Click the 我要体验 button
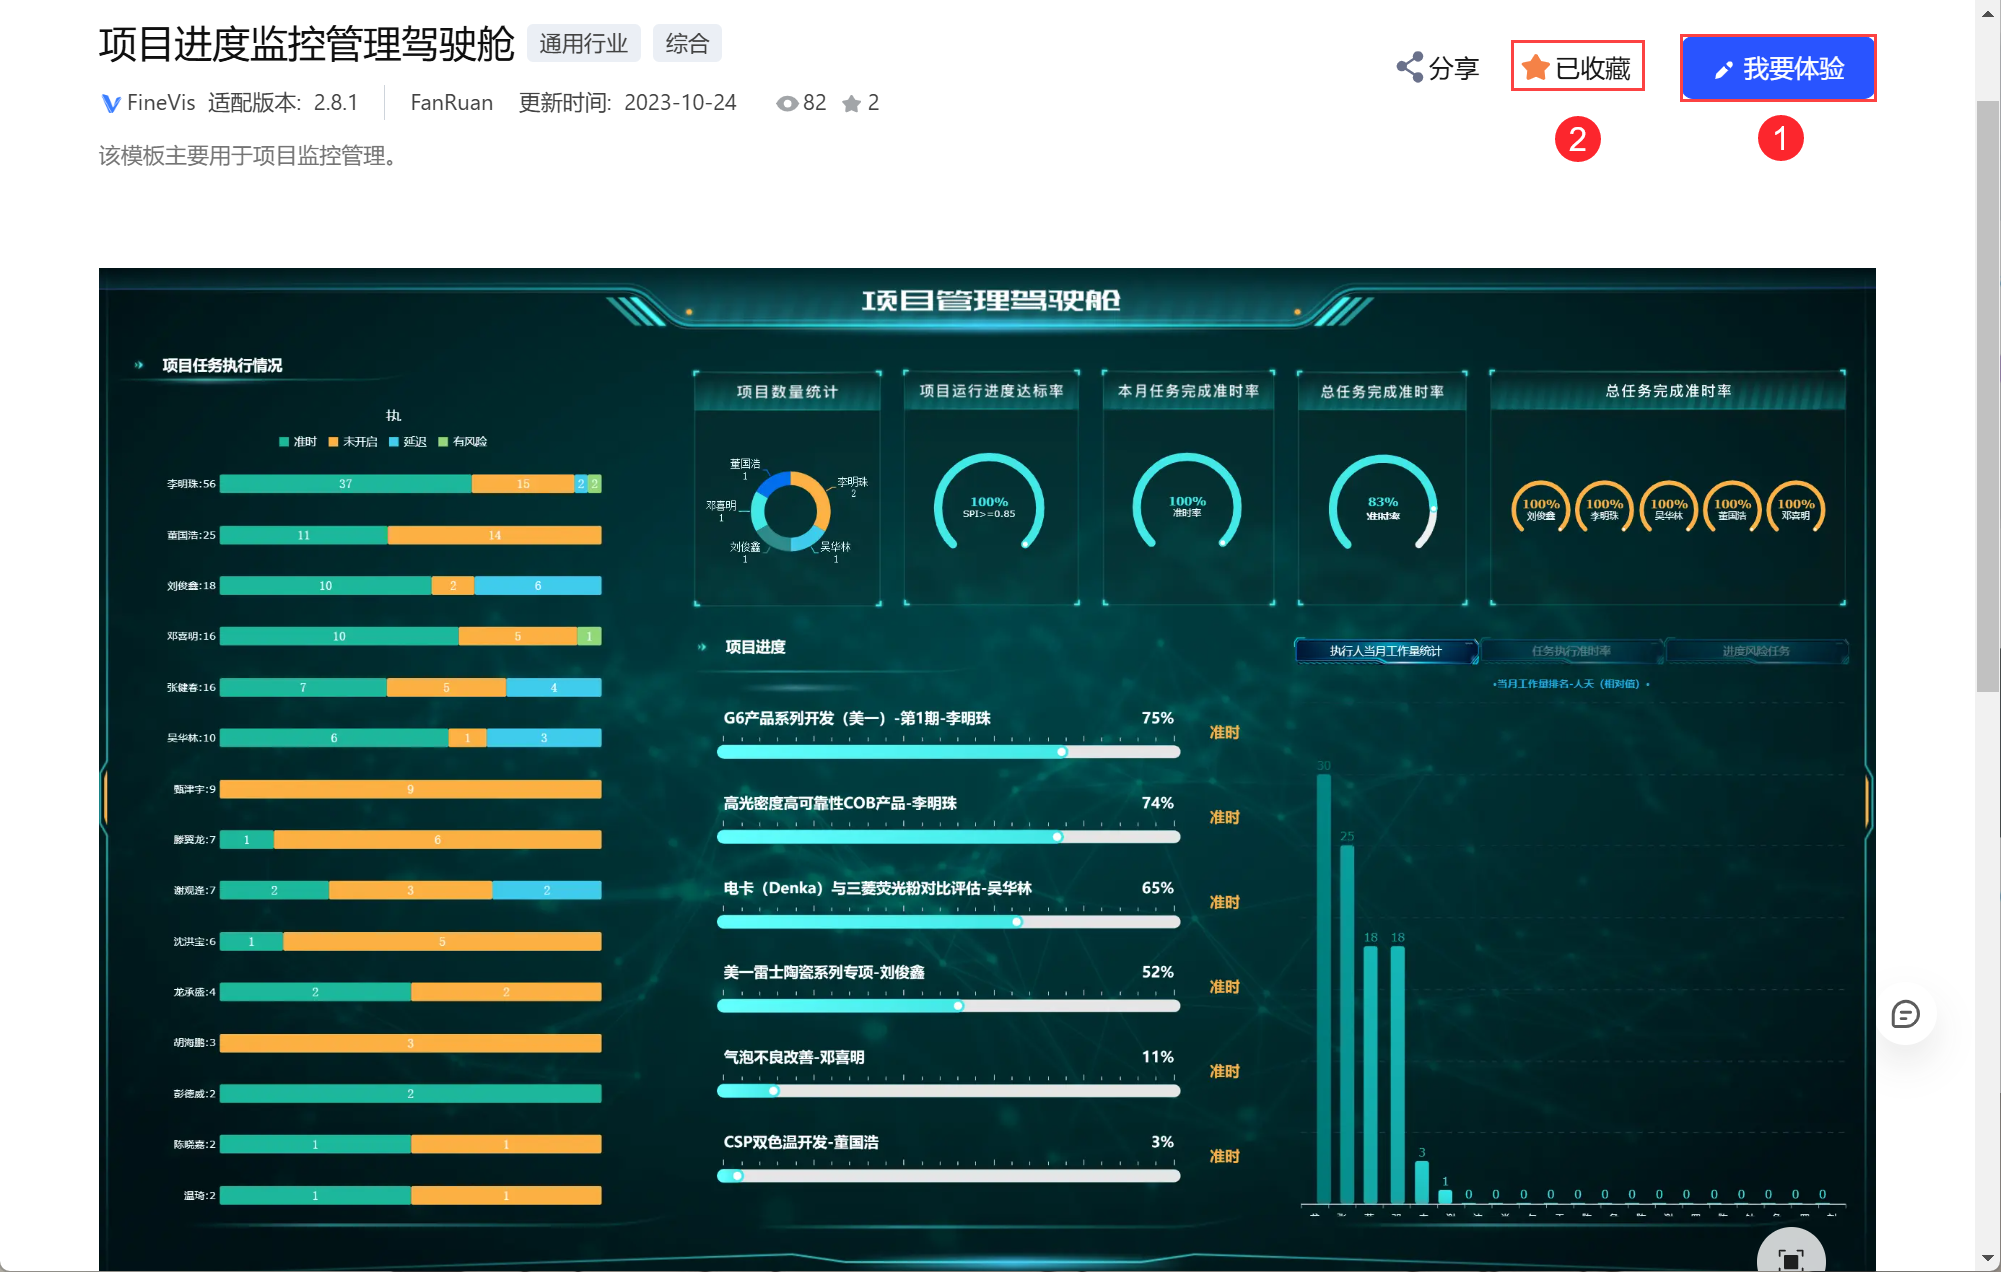 [1778, 68]
